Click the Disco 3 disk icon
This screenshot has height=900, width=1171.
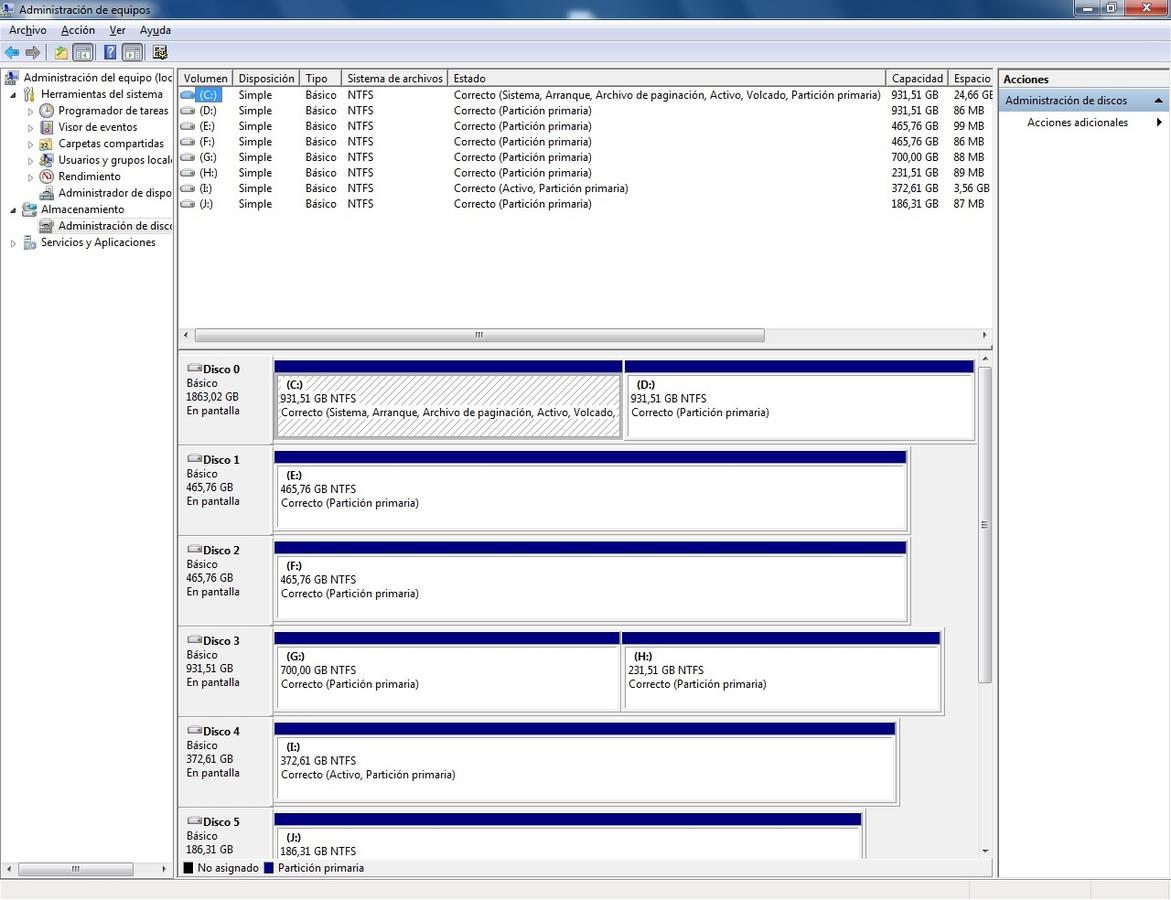coord(194,641)
